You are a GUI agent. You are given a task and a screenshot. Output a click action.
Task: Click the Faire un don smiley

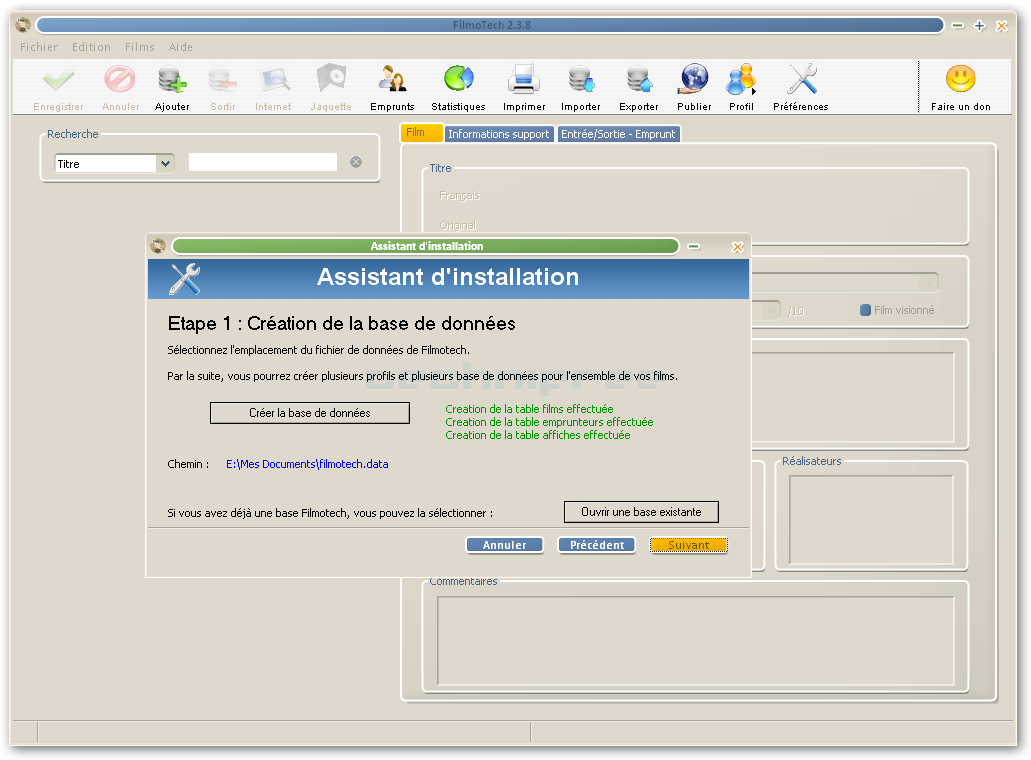click(x=960, y=80)
